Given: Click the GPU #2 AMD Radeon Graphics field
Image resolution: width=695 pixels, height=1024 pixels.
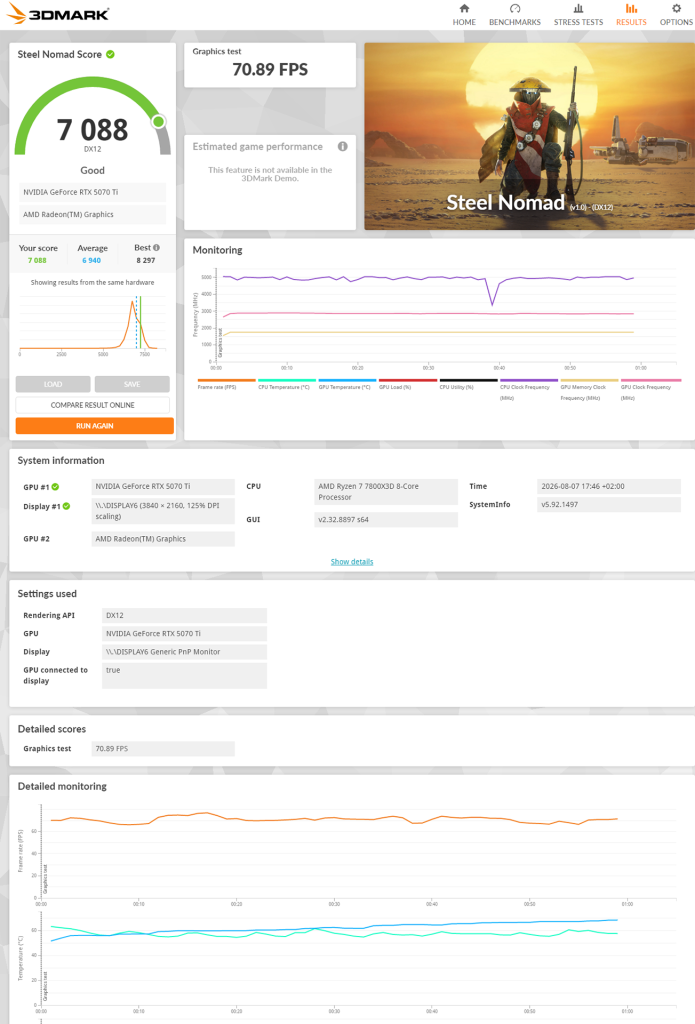Looking at the screenshot, I should tap(163, 539).
